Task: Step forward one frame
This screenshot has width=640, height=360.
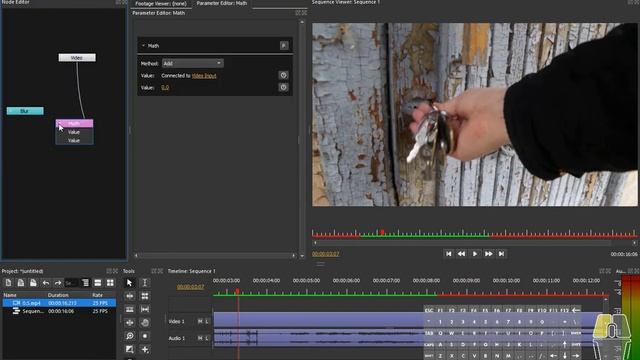Action: click(x=488, y=254)
